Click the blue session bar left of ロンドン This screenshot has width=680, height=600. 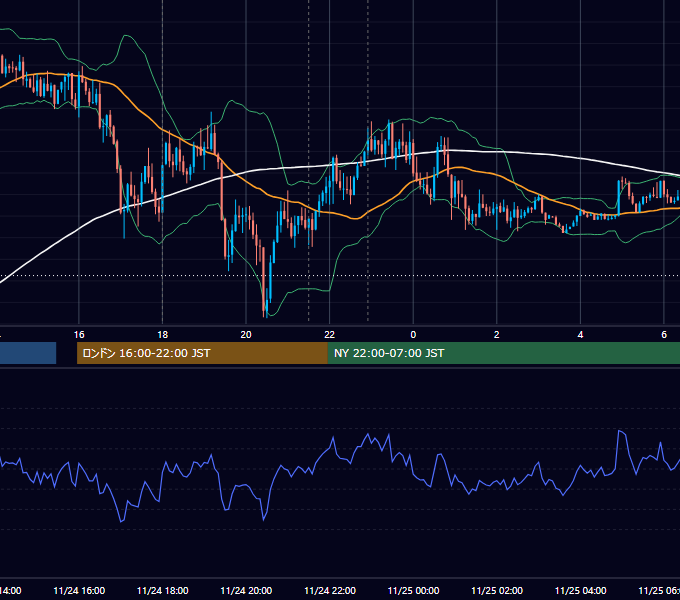coord(28,353)
